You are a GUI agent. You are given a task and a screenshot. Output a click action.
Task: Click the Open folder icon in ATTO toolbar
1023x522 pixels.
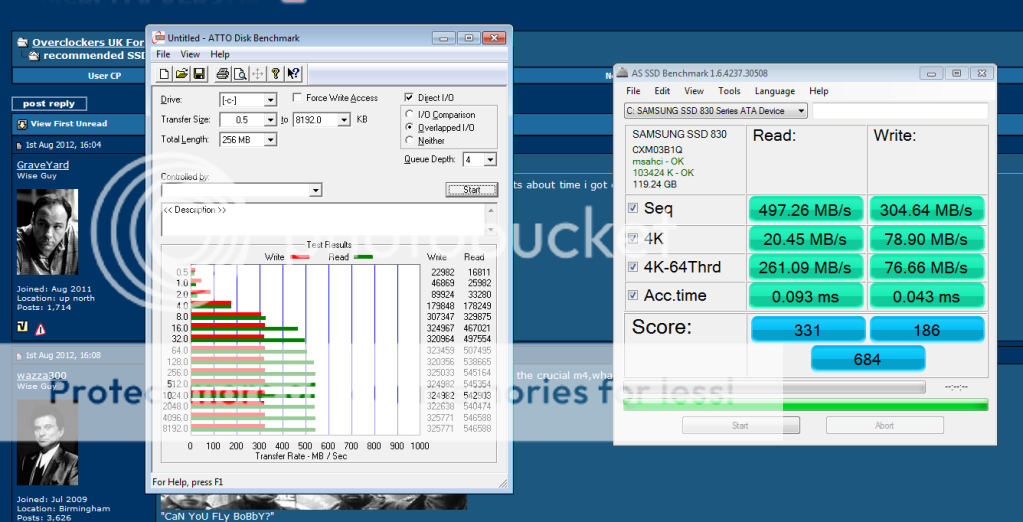pyautogui.click(x=182, y=73)
